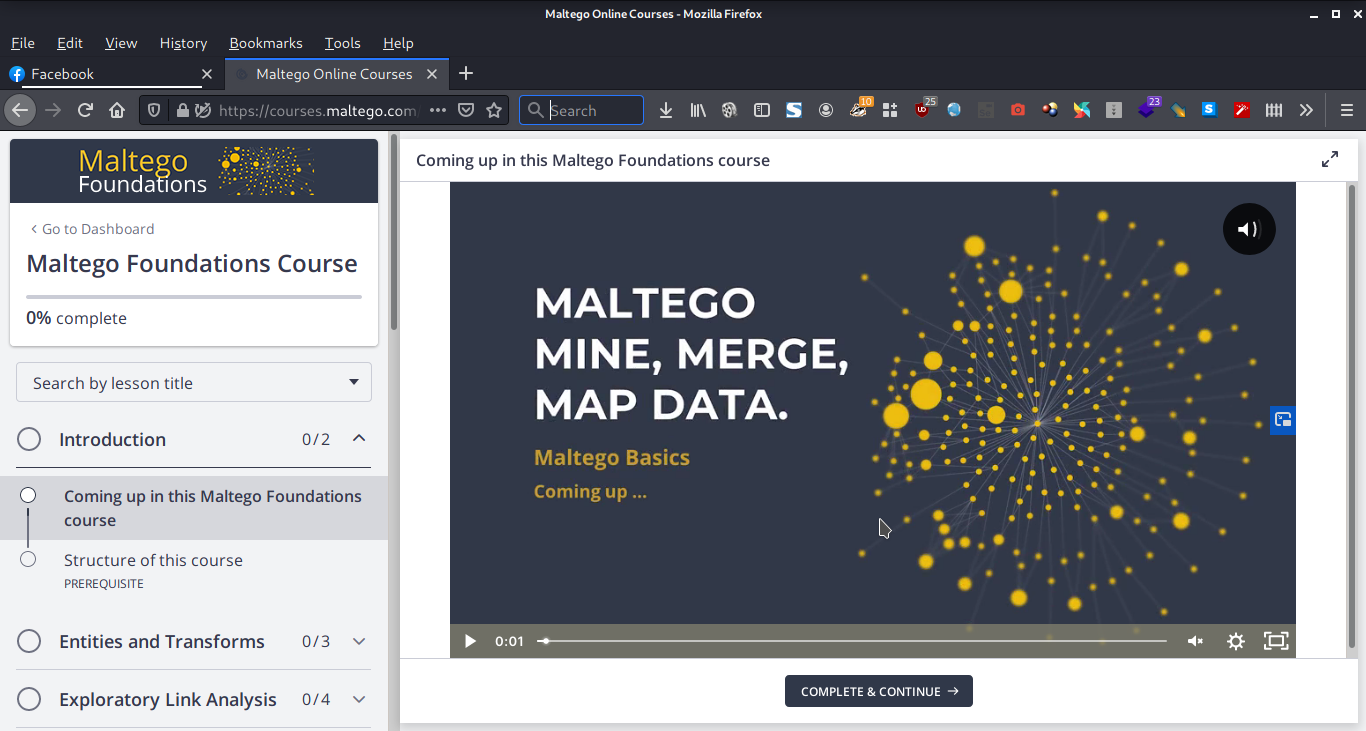This screenshot has width=1366, height=731.
Task: Open the Firefox hamburger menu
Action: coord(1347,110)
